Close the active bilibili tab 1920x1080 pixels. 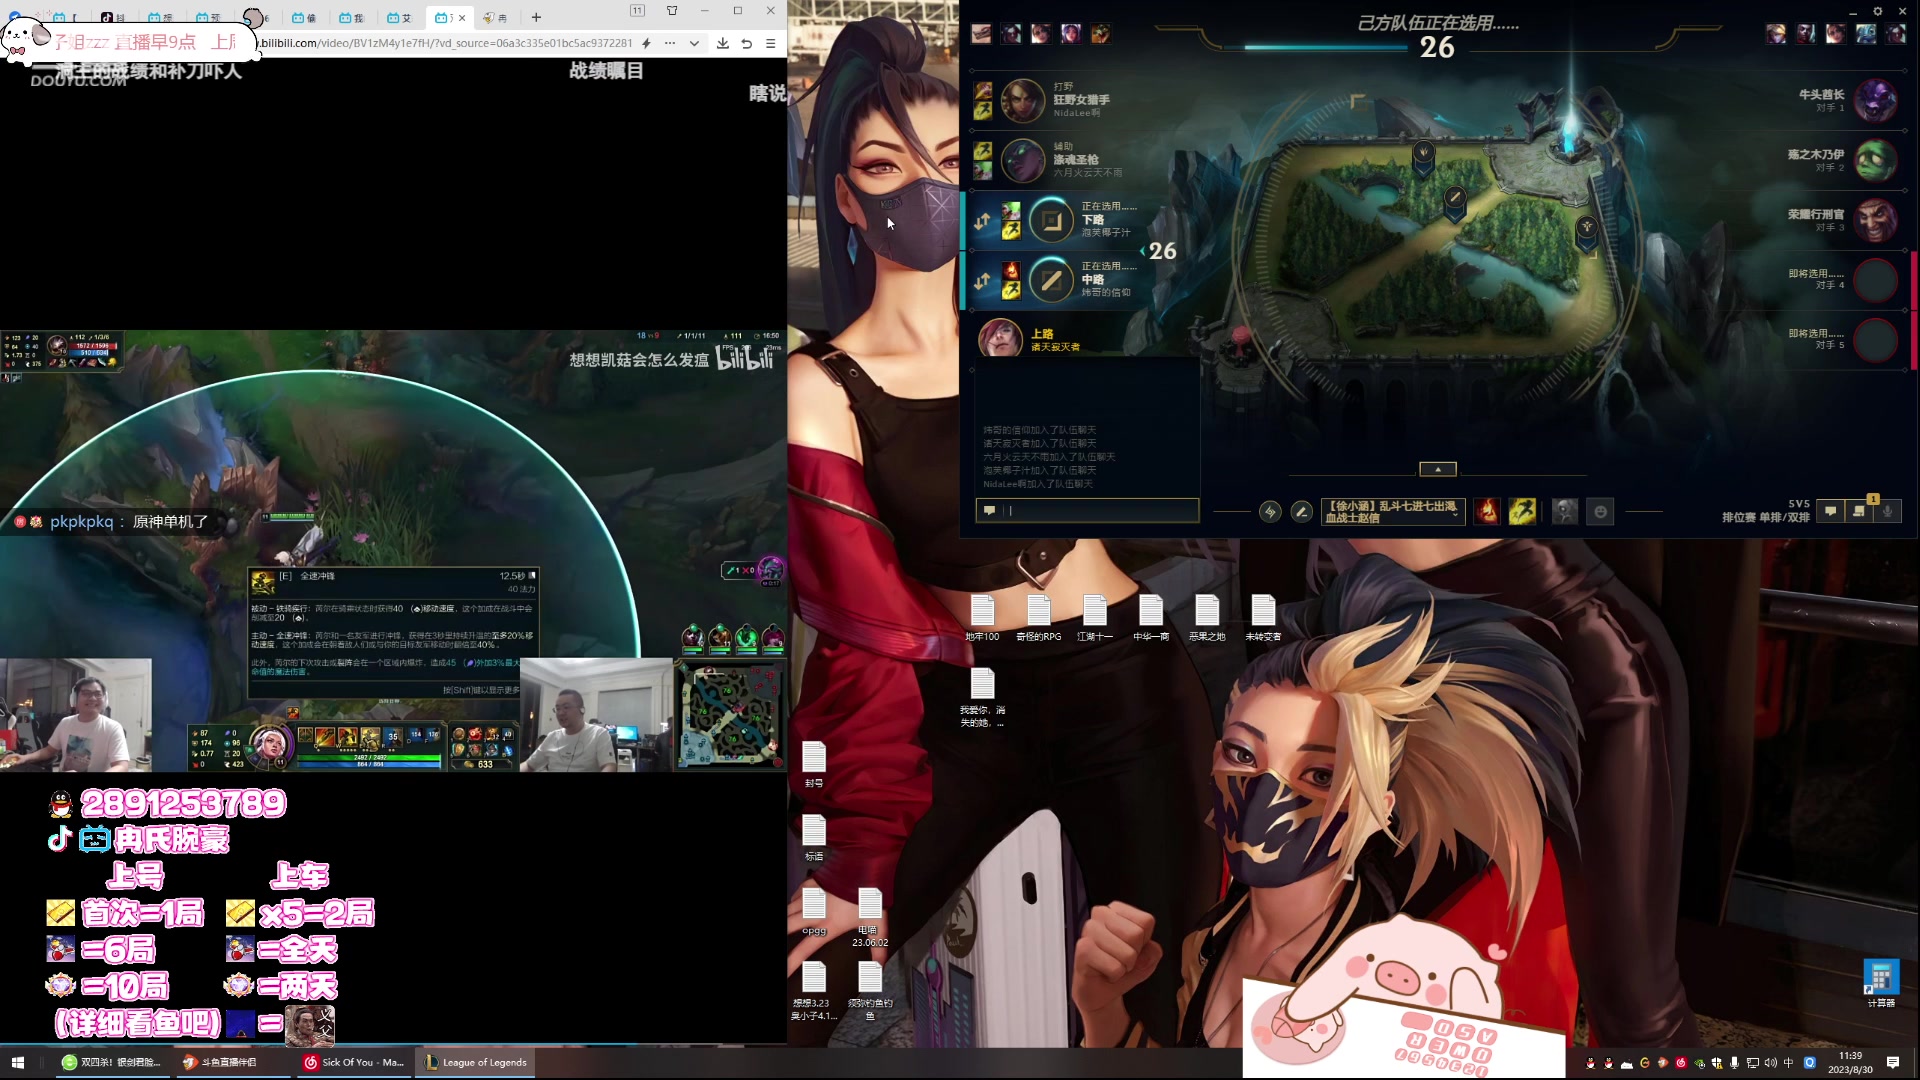click(462, 18)
